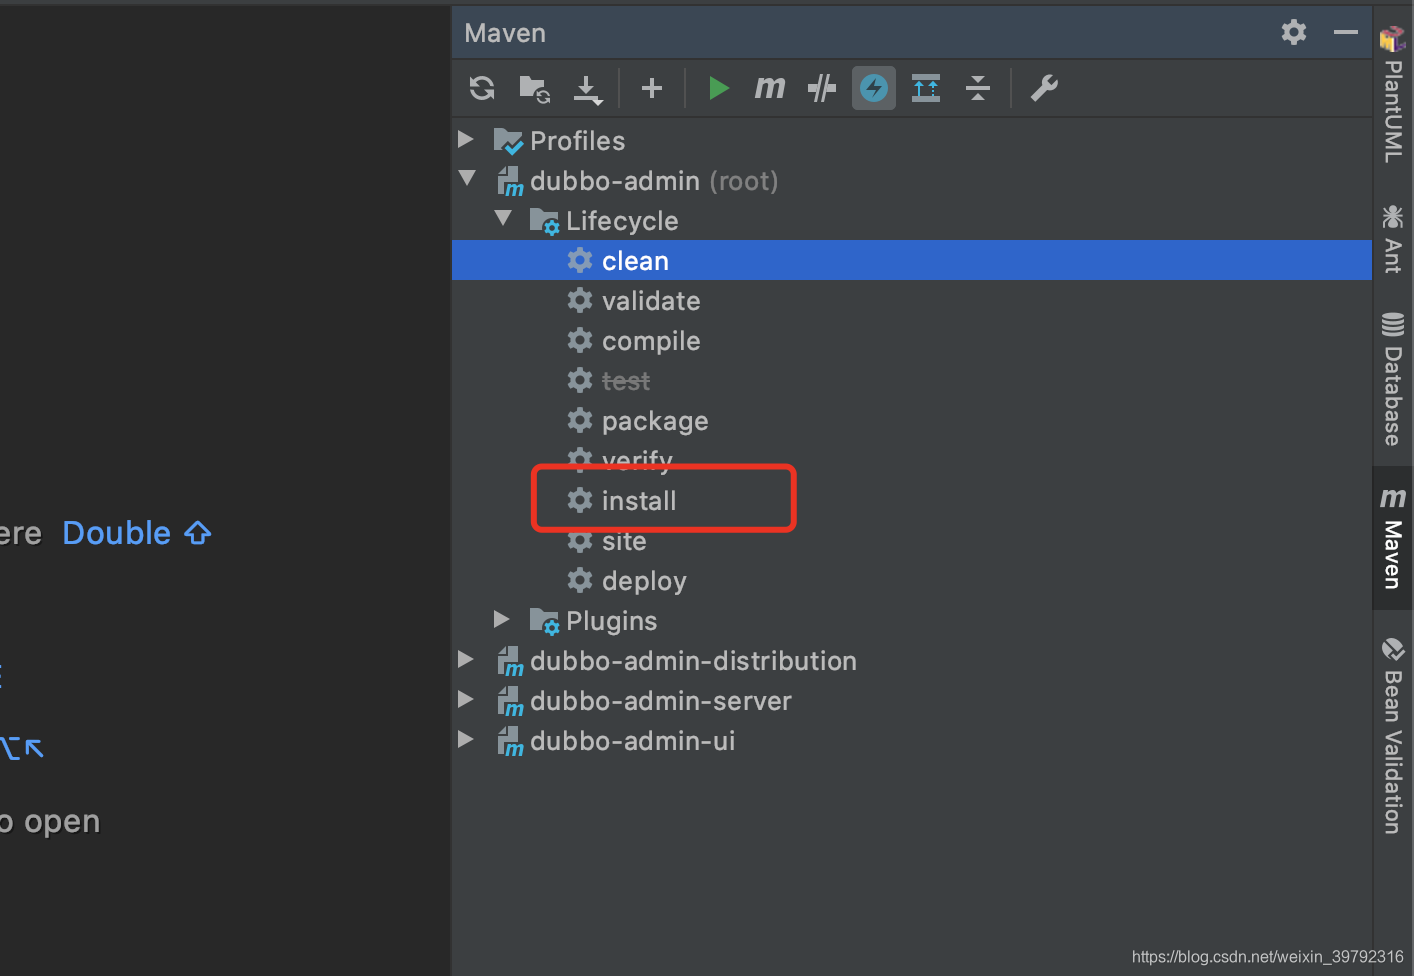Expand all Maven tree nodes
Image resolution: width=1414 pixels, height=976 pixels.
(x=926, y=88)
